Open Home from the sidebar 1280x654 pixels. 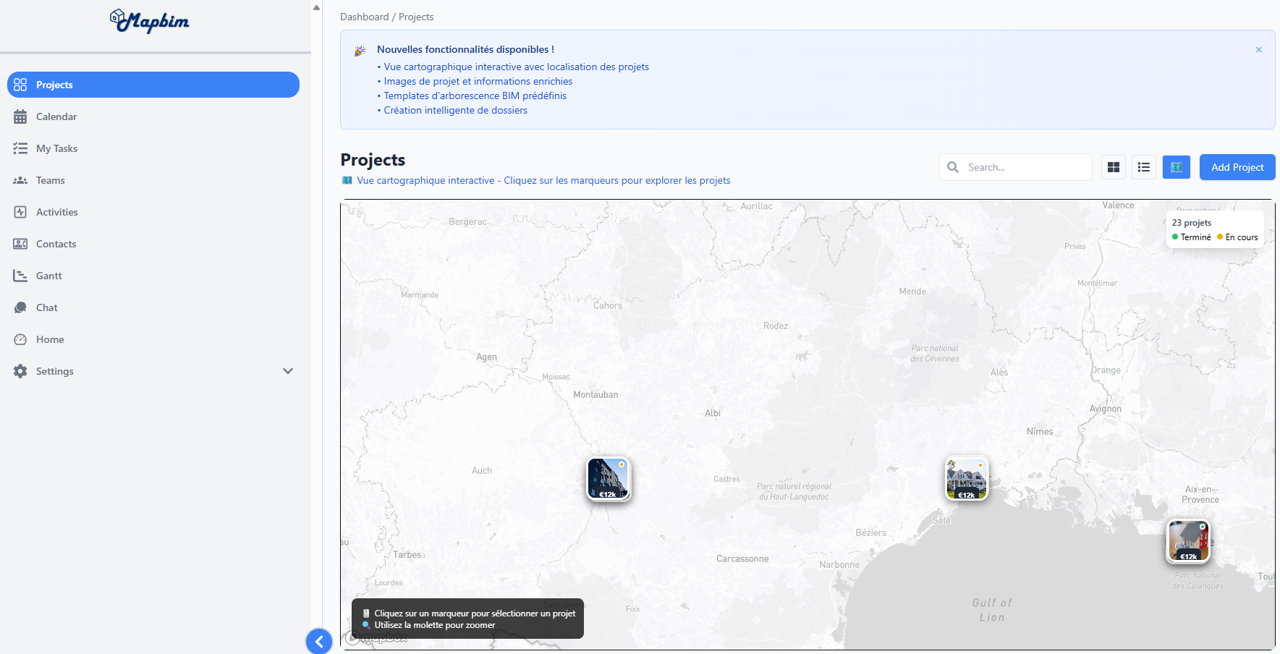50,340
